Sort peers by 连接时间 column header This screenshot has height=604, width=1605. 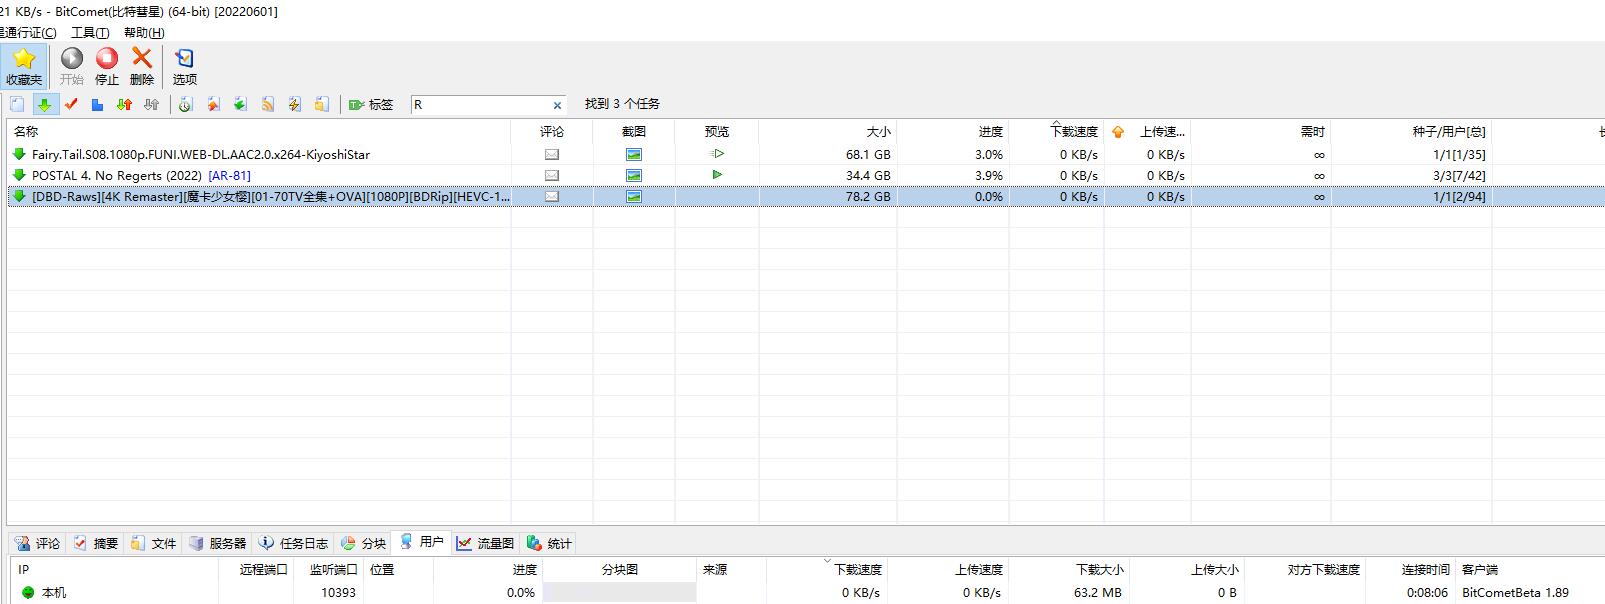[1410, 569]
